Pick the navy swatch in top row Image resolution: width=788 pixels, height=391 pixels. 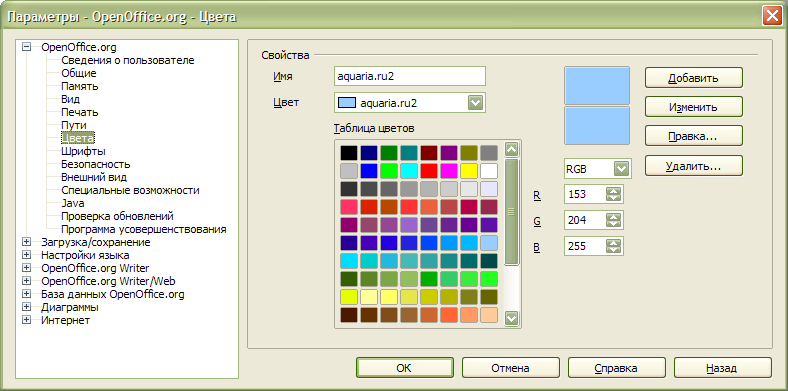[369, 153]
